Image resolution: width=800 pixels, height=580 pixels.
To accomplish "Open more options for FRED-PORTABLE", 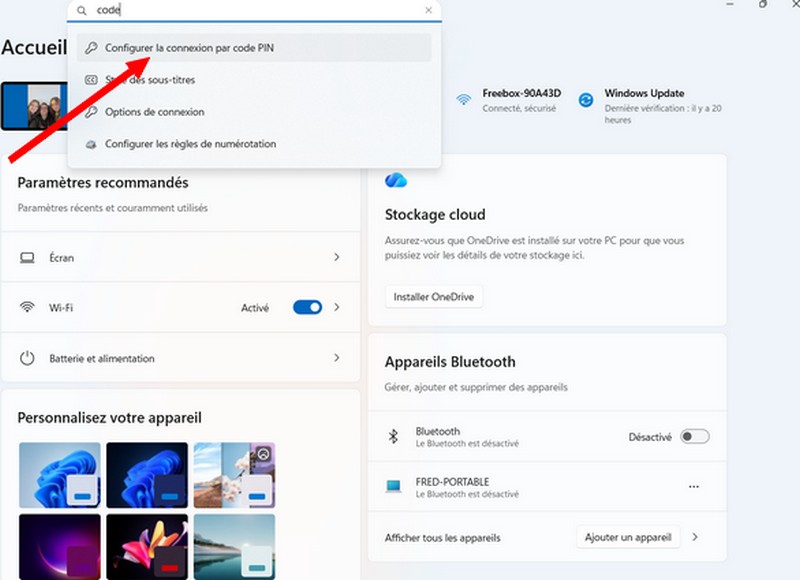I will click(x=693, y=486).
